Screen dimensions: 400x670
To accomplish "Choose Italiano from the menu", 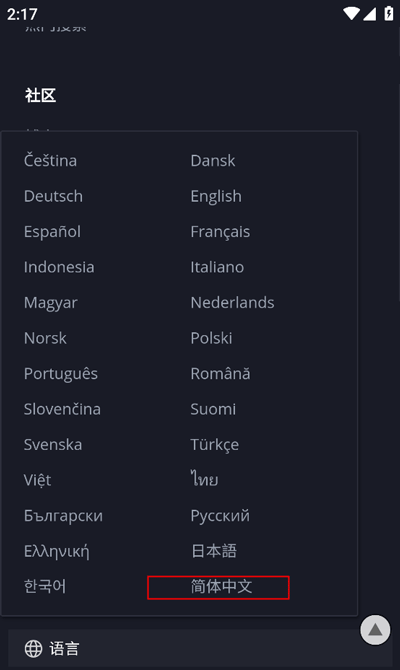I will [217, 267].
